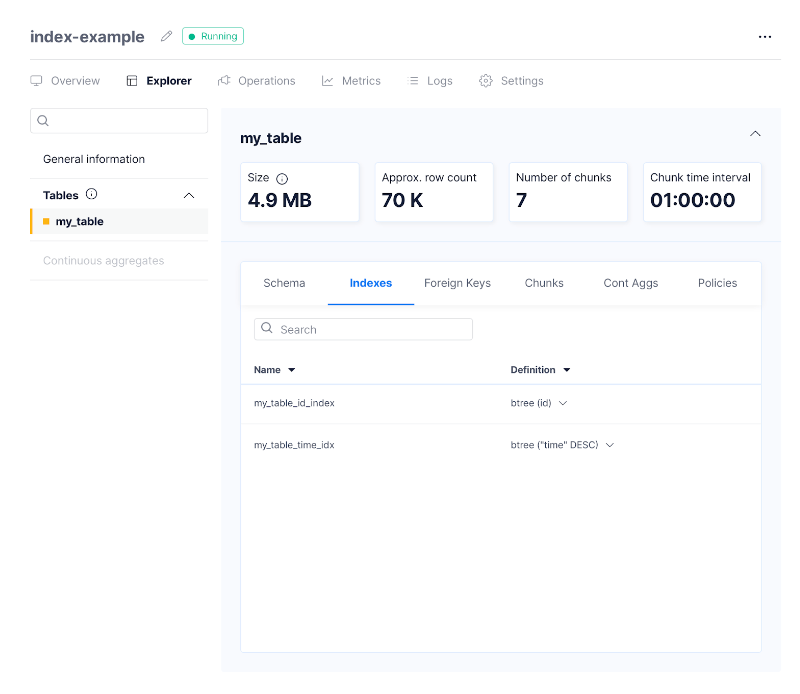This screenshot has height=694, width=800.
Task: Open the Metrics tab
Action: pyautogui.click(x=352, y=81)
